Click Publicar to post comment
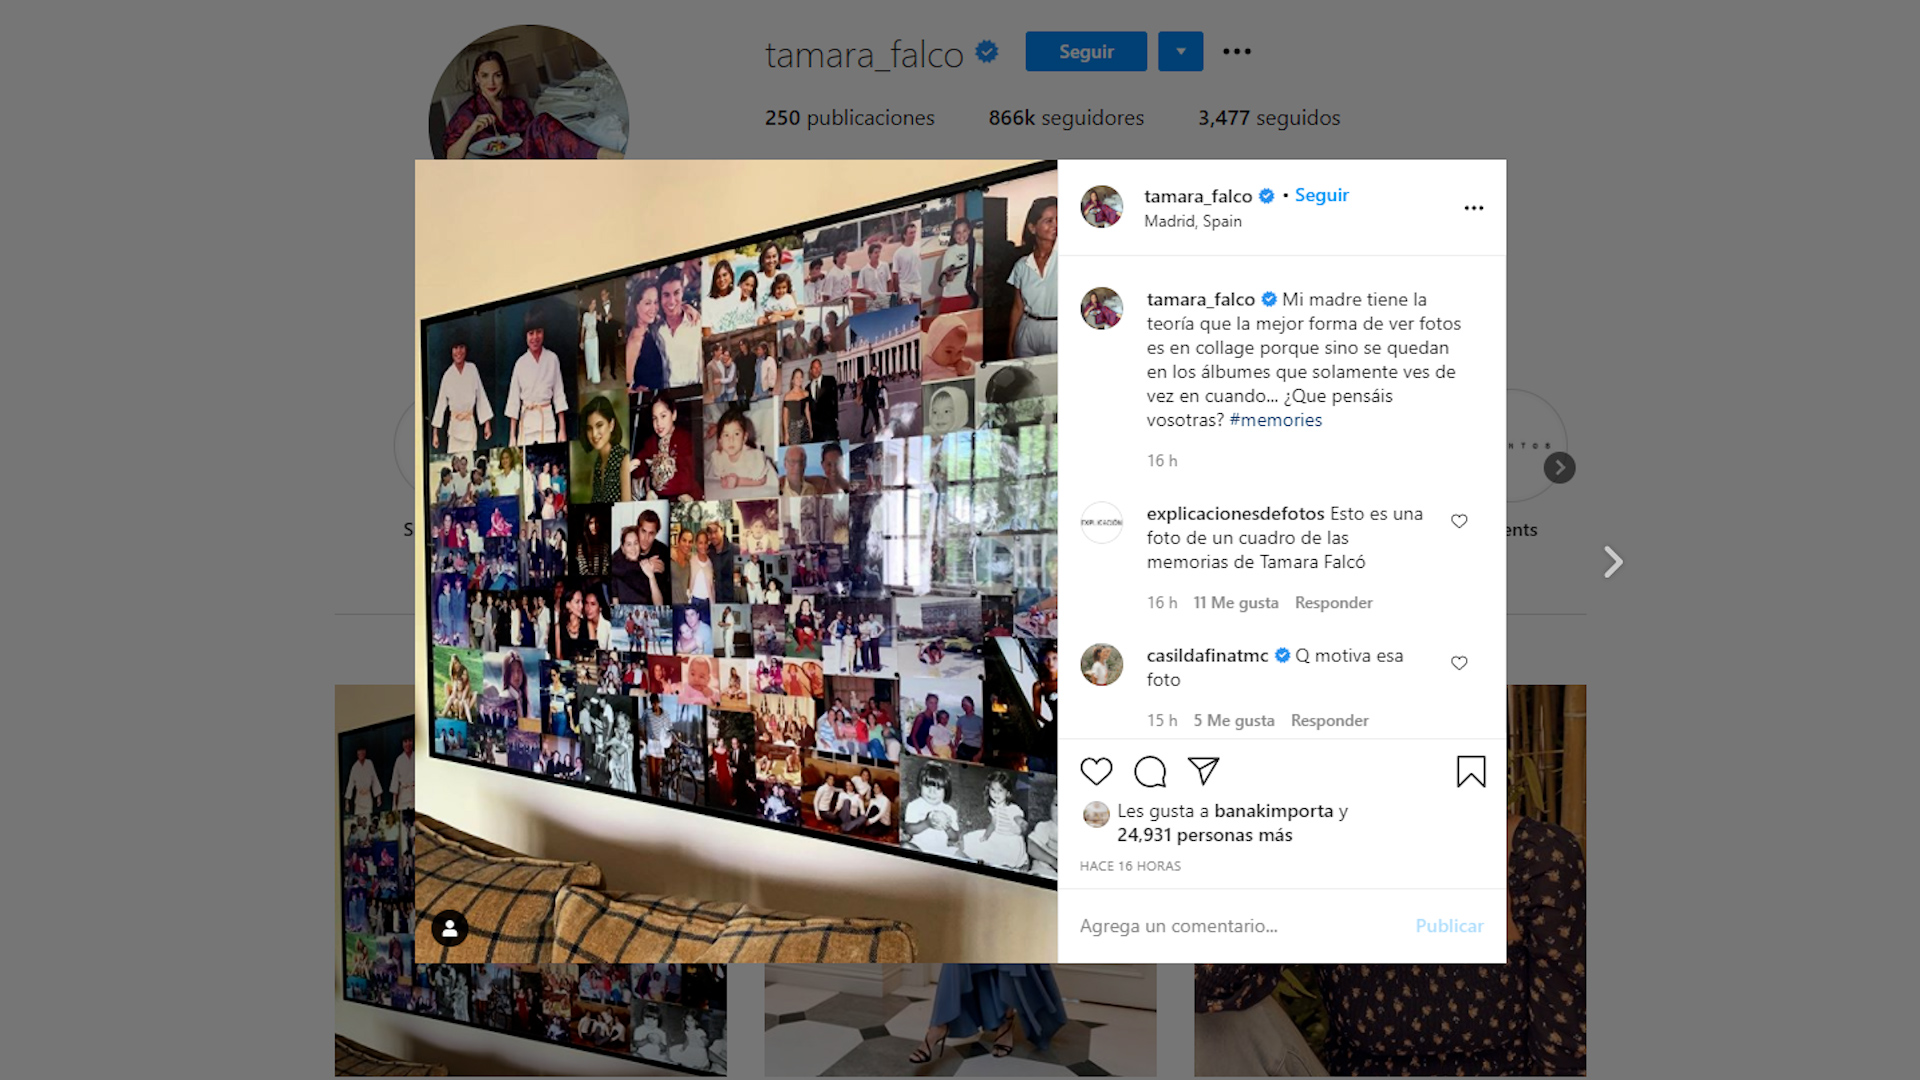The width and height of the screenshot is (1920, 1080). pyautogui.click(x=1449, y=926)
